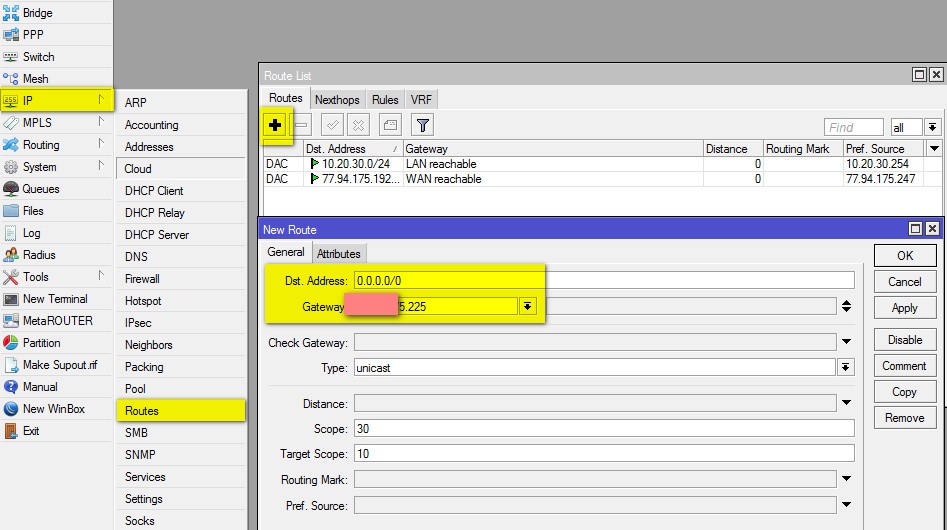Click the Dst. Address input field
The image size is (947, 530).
pyautogui.click(x=604, y=281)
